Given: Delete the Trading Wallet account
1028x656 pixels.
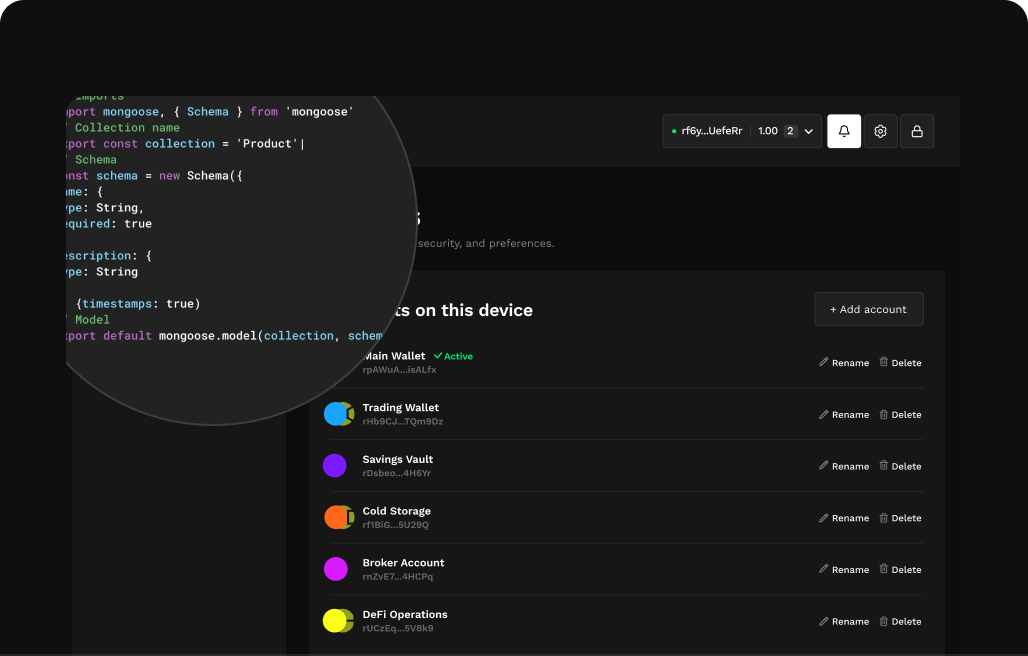Looking at the screenshot, I should (x=900, y=414).
